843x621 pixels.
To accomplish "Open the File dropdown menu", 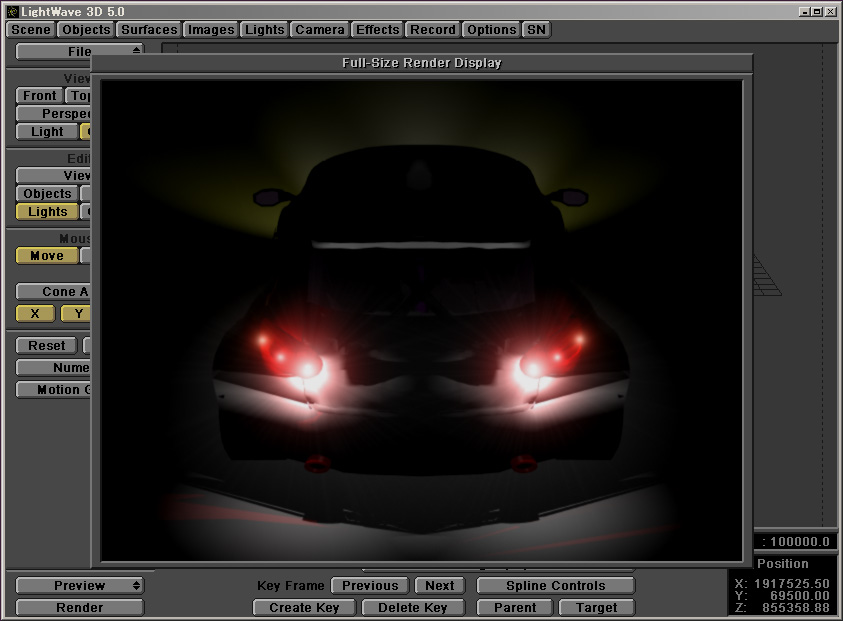I will 80,51.
